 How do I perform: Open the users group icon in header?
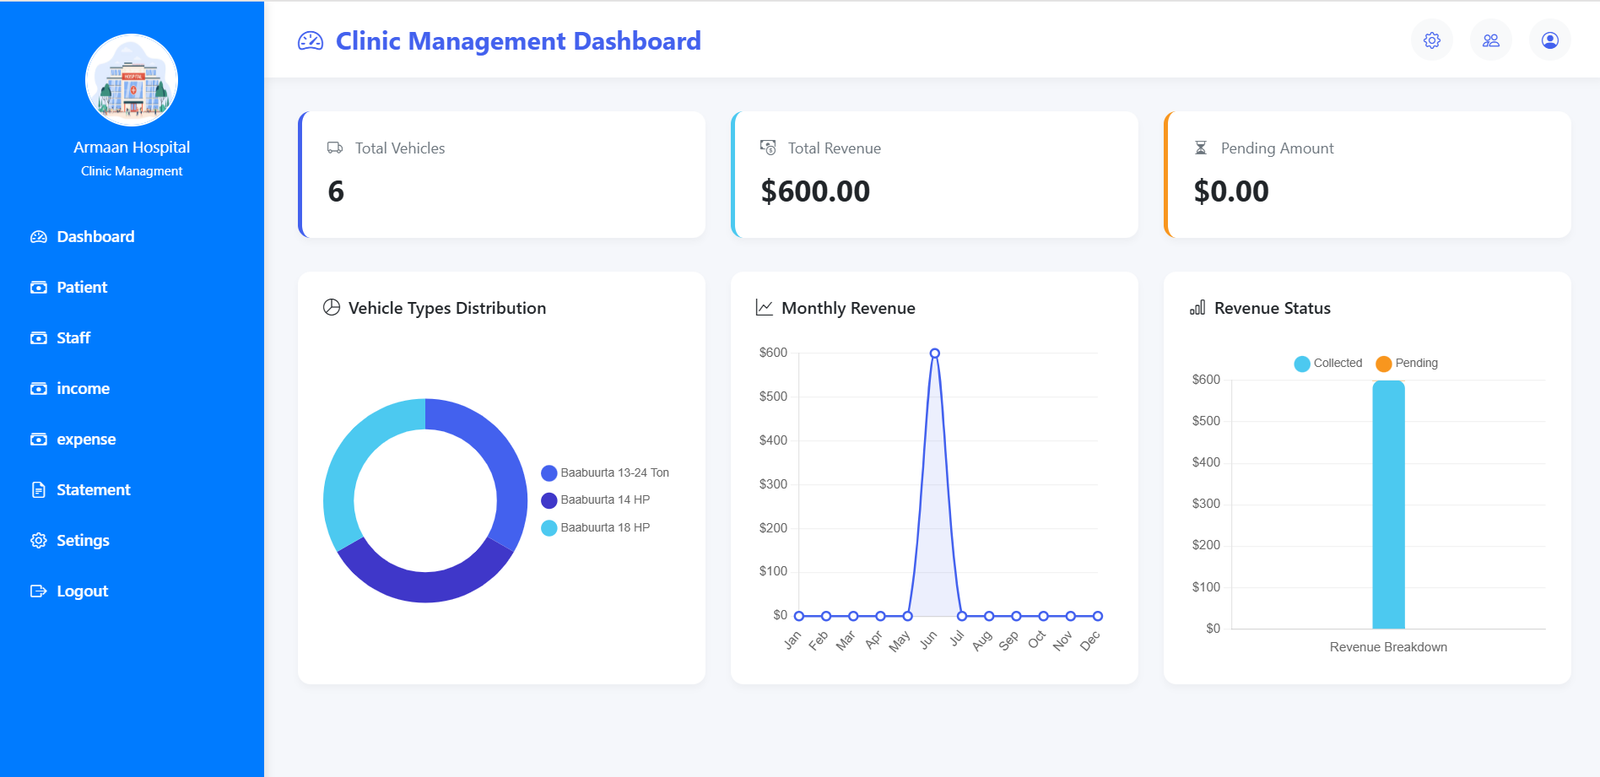click(x=1491, y=41)
